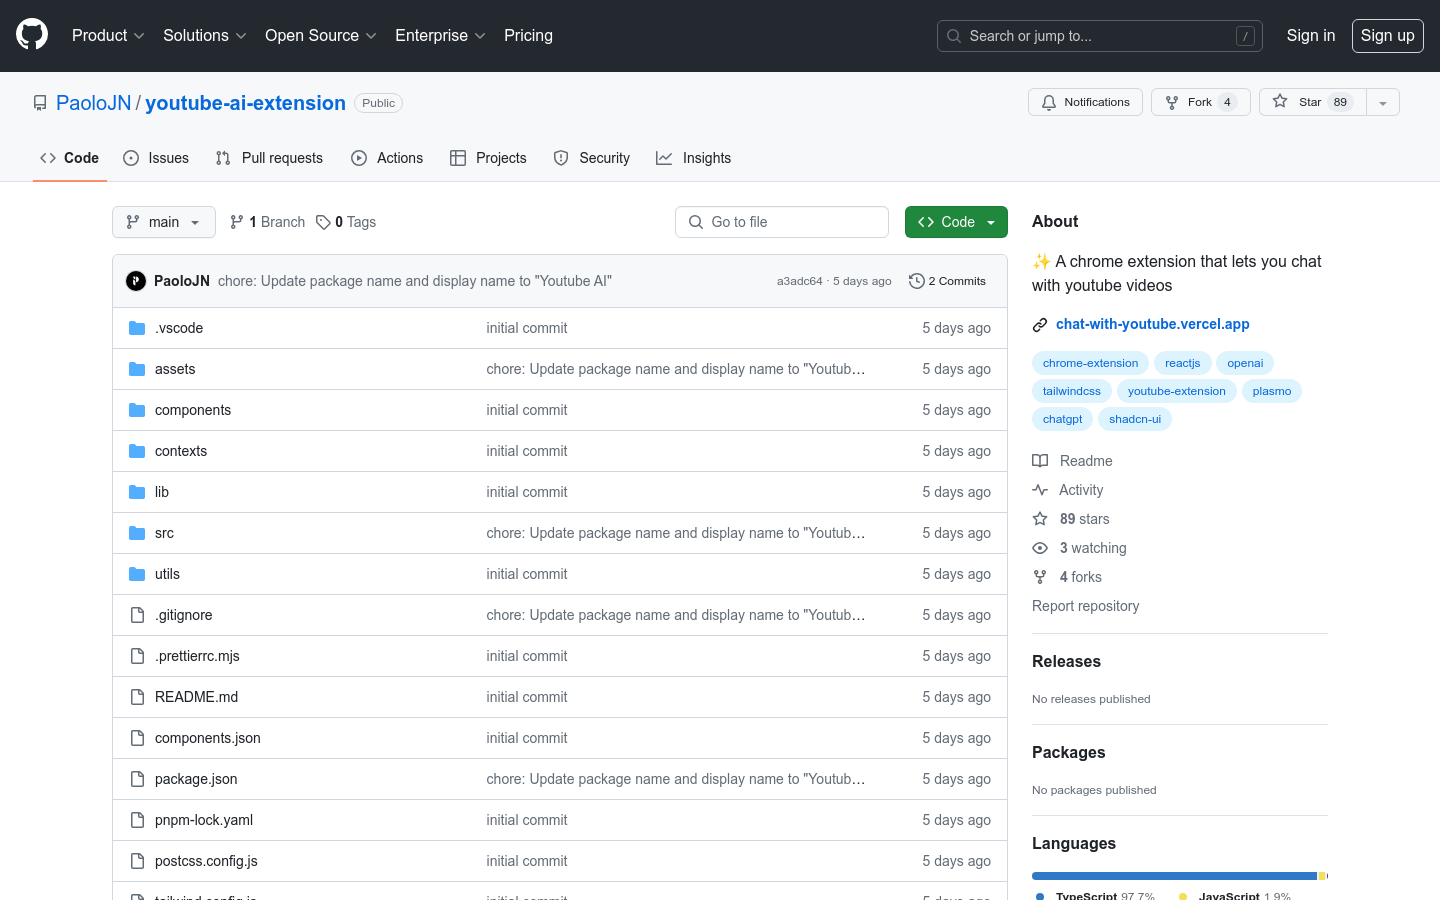Click the PaoloJN avatar in commit row
Viewport: 1440px width, 900px height.
pyautogui.click(x=136, y=281)
